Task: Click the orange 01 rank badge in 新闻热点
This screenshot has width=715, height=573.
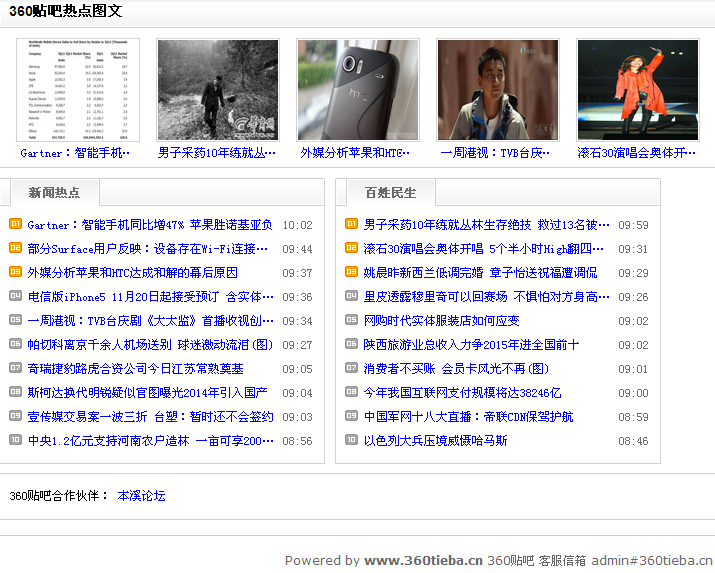Action: pyautogui.click(x=15, y=224)
